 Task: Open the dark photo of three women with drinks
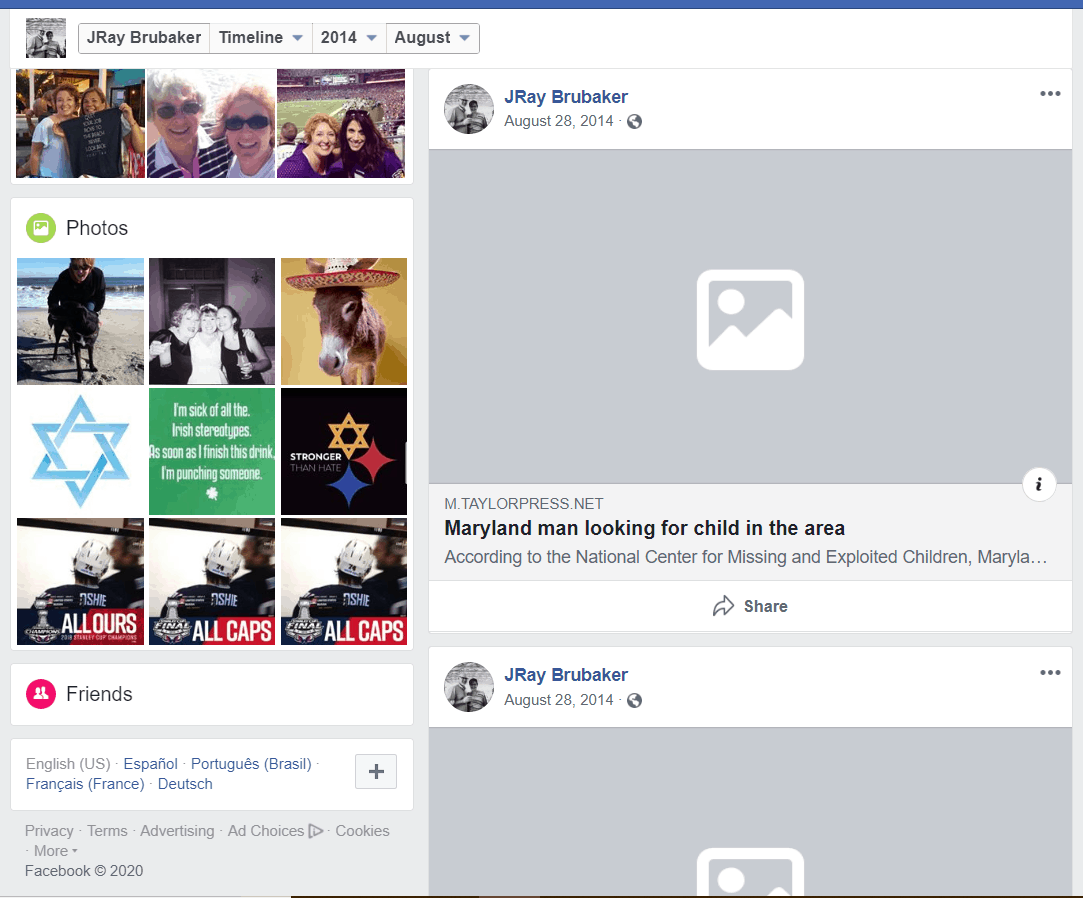(x=212, y=321)
